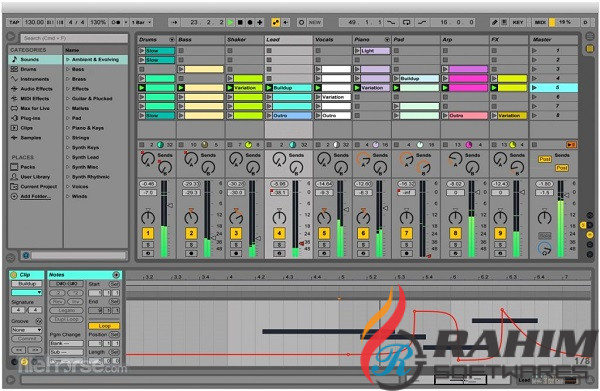600x391 pixels.
Task: Click the session record circle button
Action: point(302,23)
